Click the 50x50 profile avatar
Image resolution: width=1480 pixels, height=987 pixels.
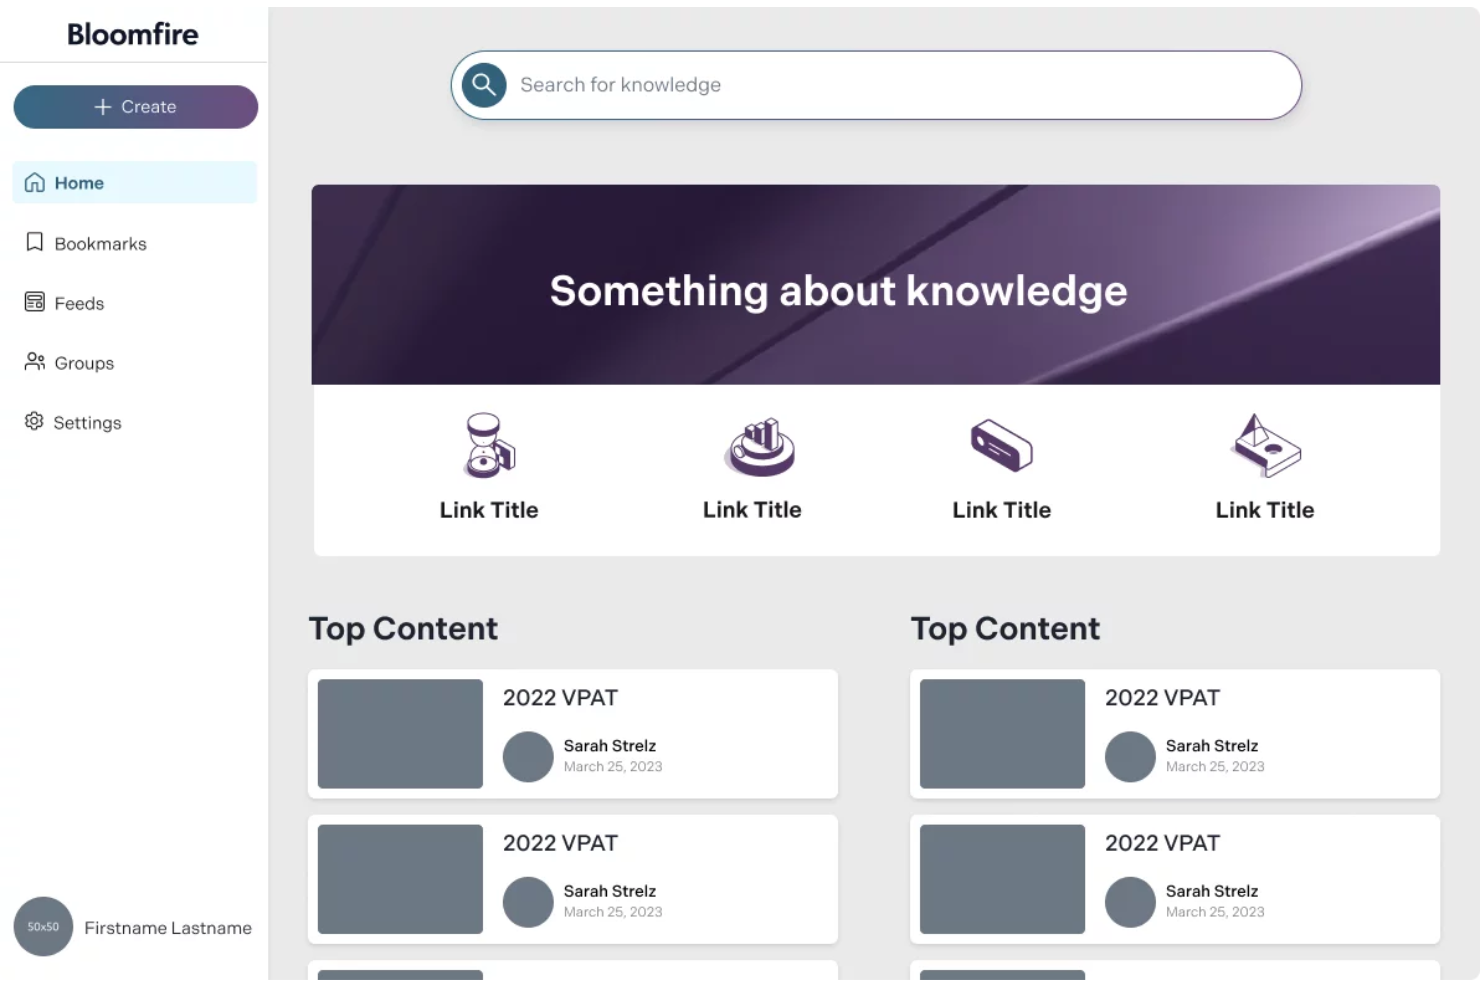tap(43, 928)
